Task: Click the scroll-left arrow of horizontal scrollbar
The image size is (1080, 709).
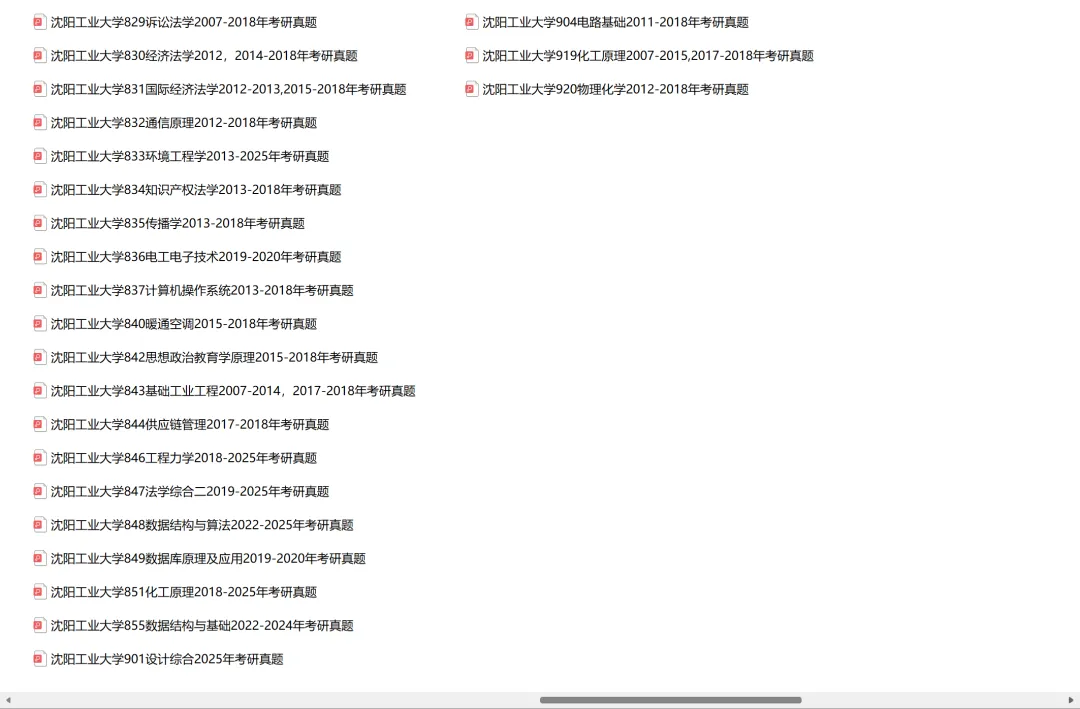Action: 8,700
